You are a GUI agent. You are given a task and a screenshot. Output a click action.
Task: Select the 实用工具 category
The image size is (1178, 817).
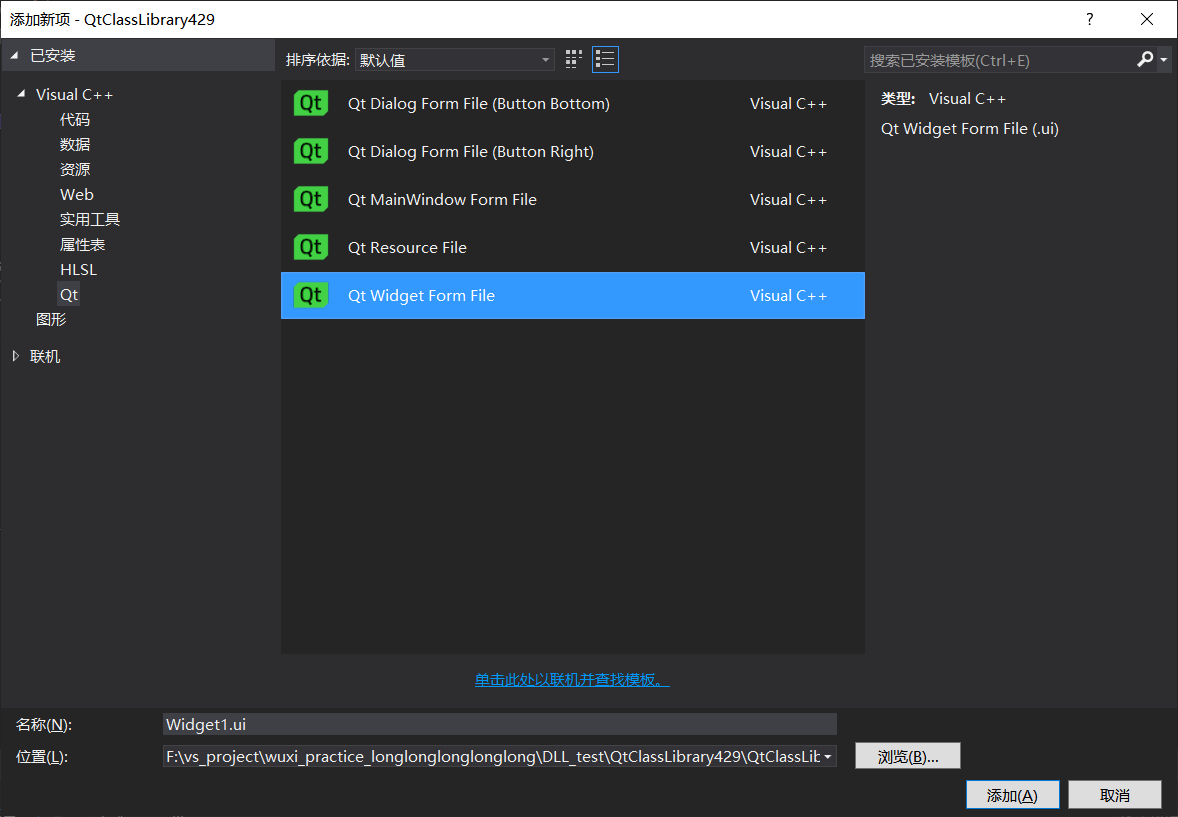(90, 219)
